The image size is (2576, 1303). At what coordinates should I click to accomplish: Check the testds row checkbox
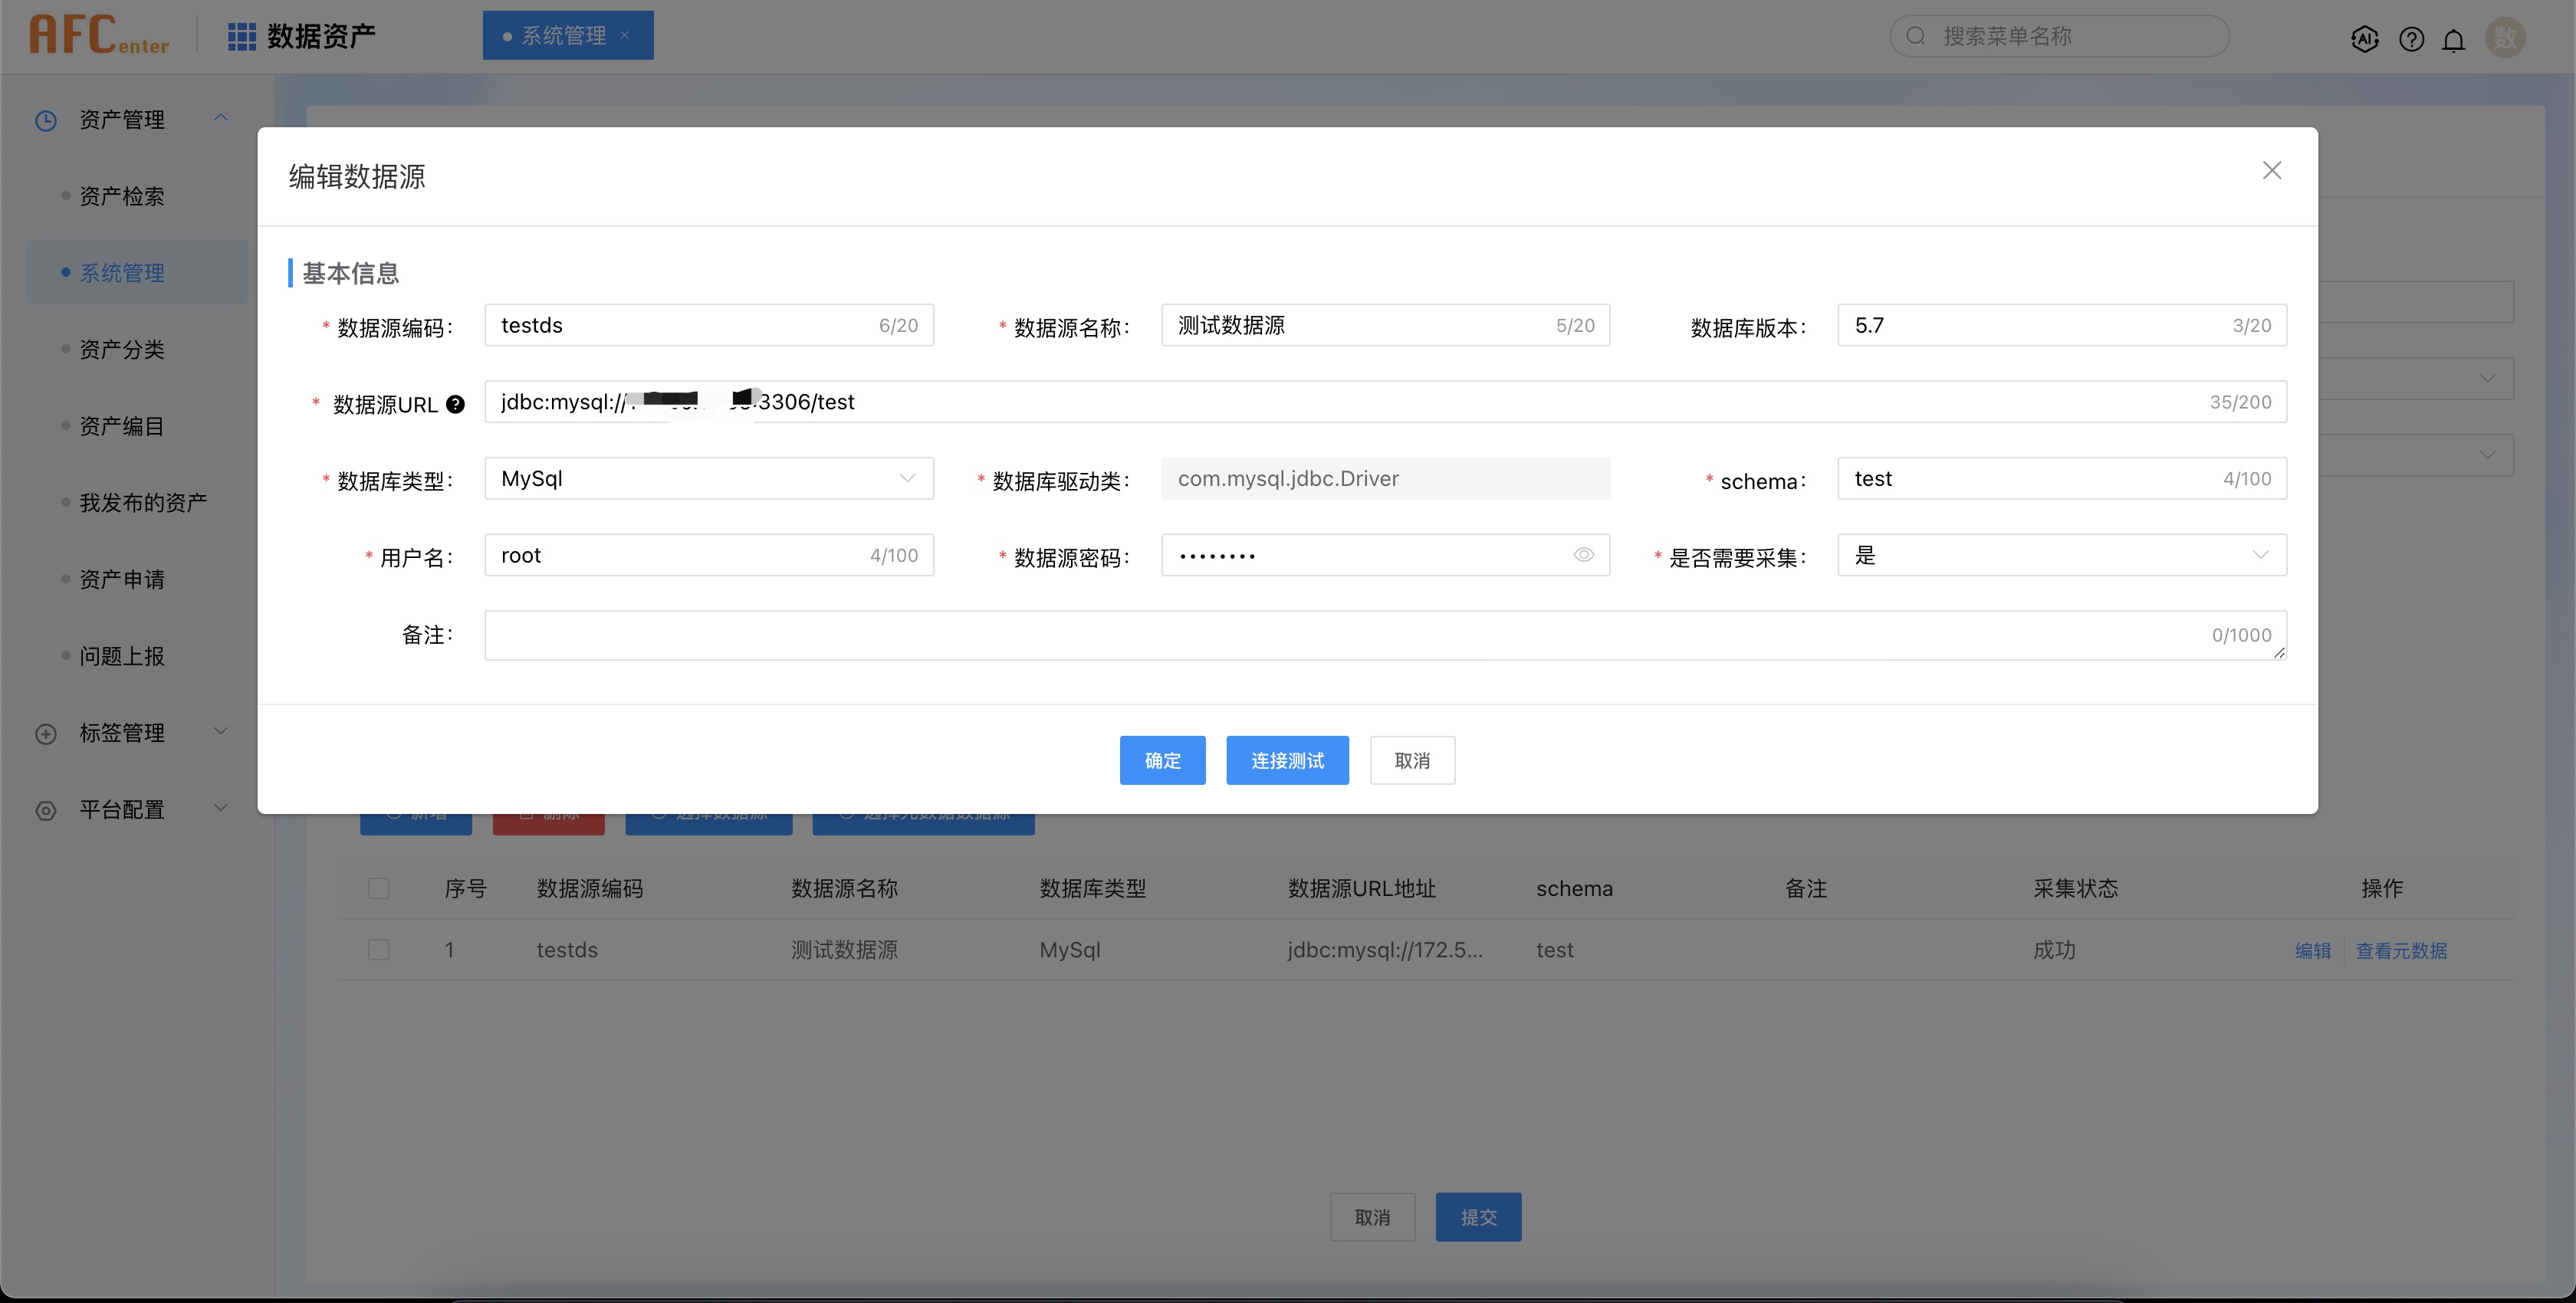(378, 949)
